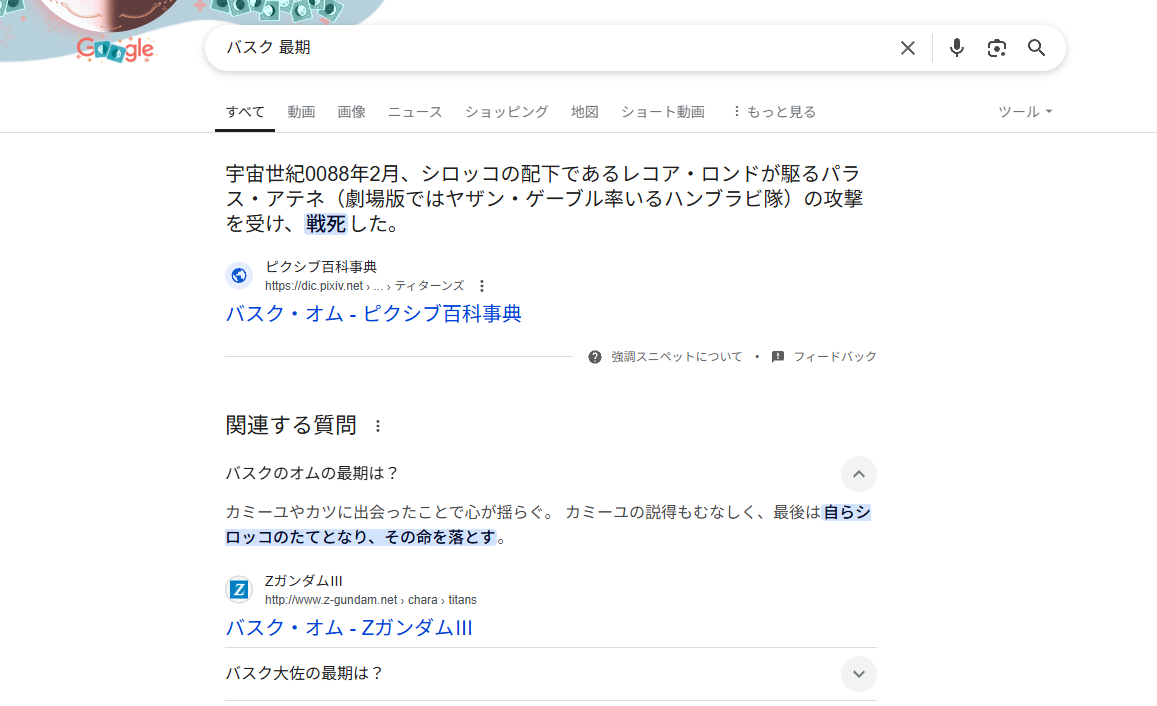
Task: Click highlighted word 戦死 in snippet
Action: (x=325, y=224)
